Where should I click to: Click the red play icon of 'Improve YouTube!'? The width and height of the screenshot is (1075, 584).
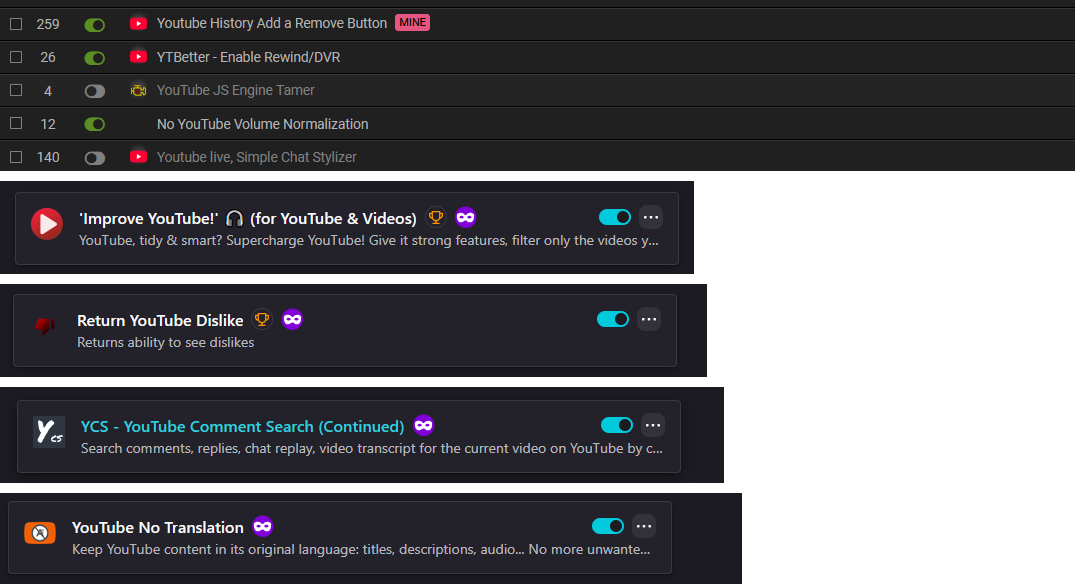click(47, 224)
